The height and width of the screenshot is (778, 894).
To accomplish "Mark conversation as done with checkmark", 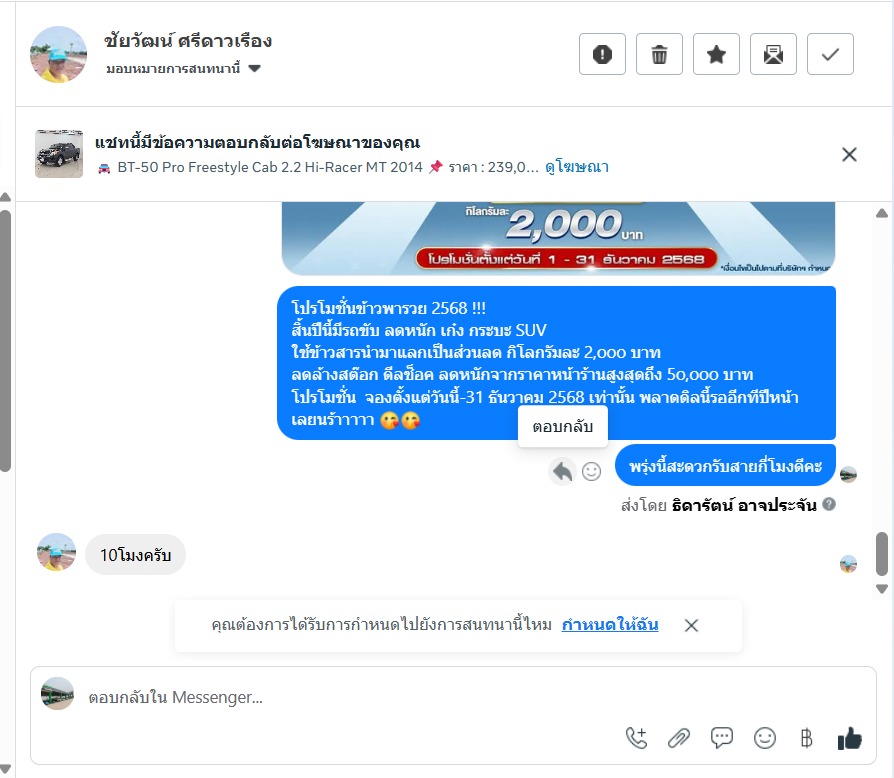I will [x=830, y=54].
